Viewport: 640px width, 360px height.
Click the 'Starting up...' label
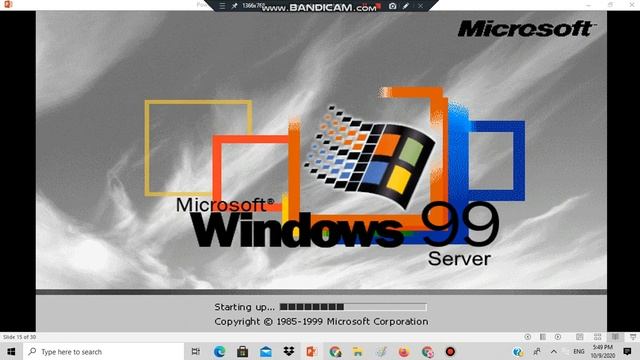pos(244,307)
